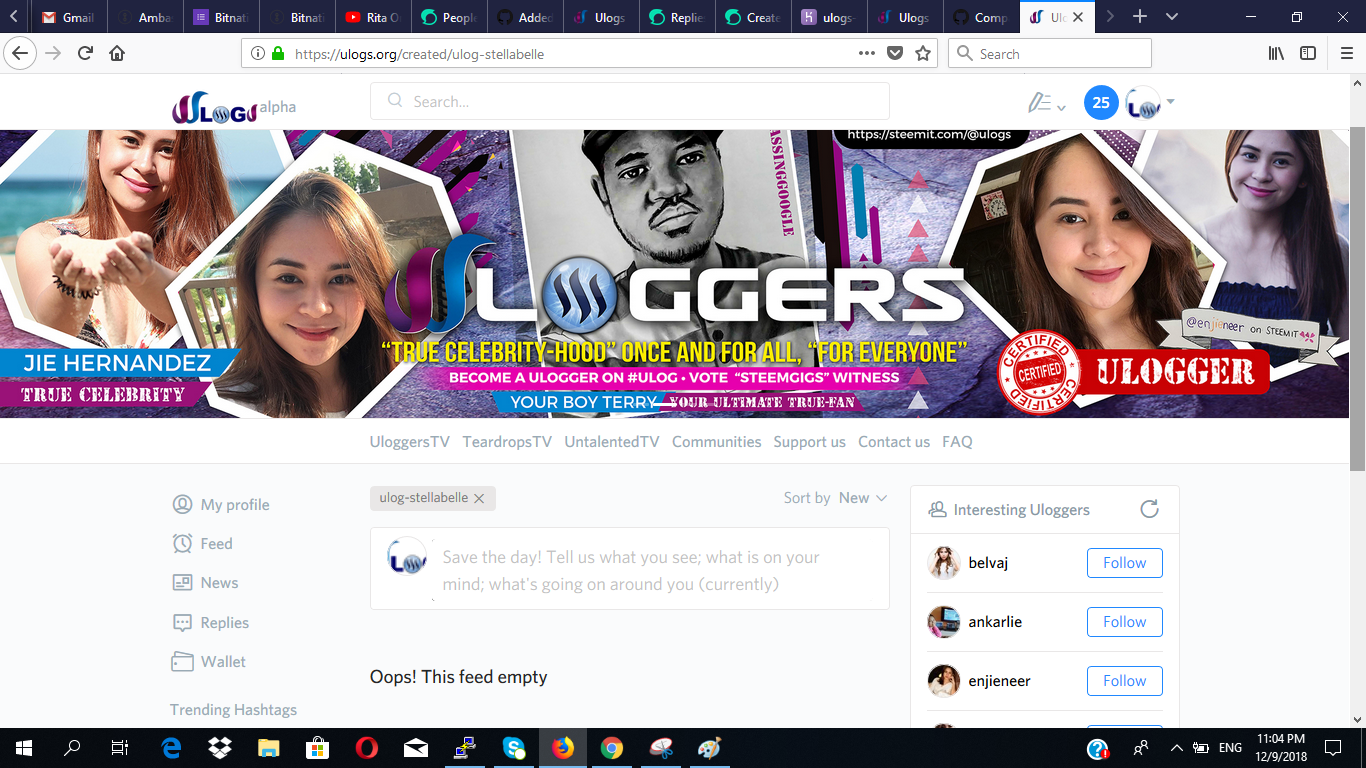
Task: Follow user belvaj
Action: tap(1124, 563)
